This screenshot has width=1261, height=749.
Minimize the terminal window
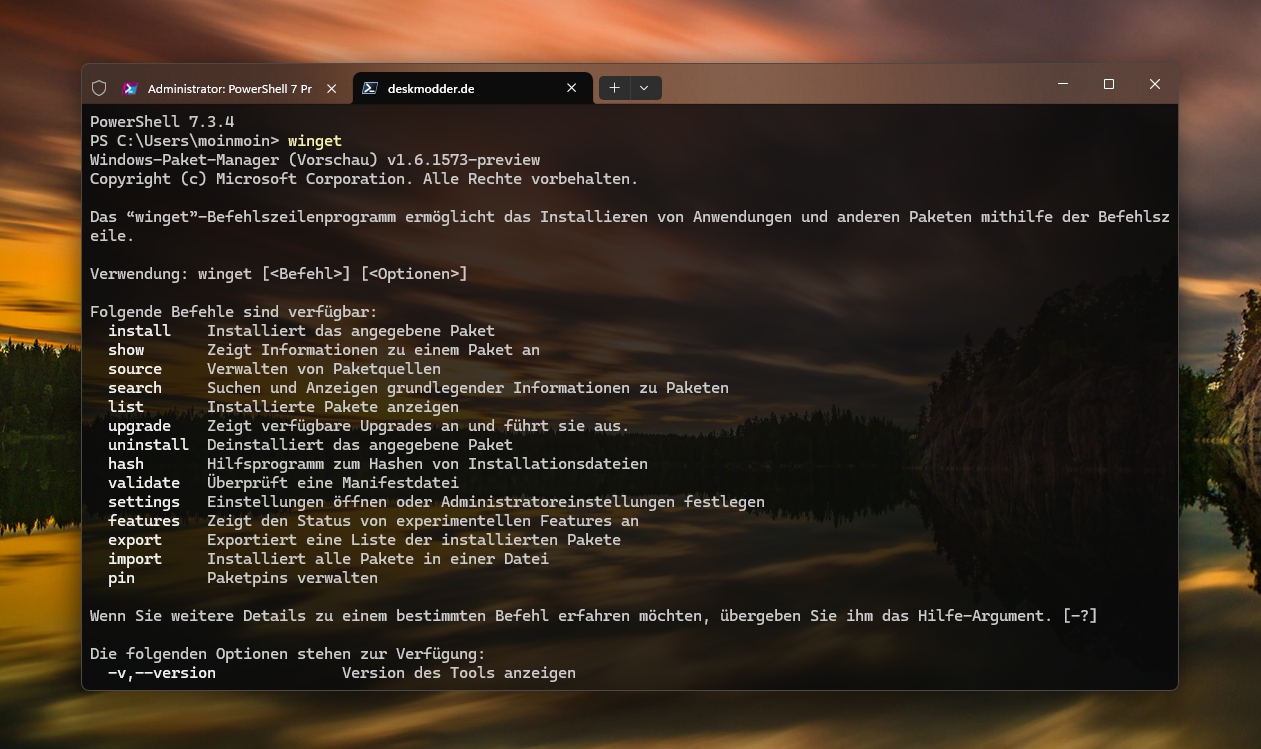1063,84
